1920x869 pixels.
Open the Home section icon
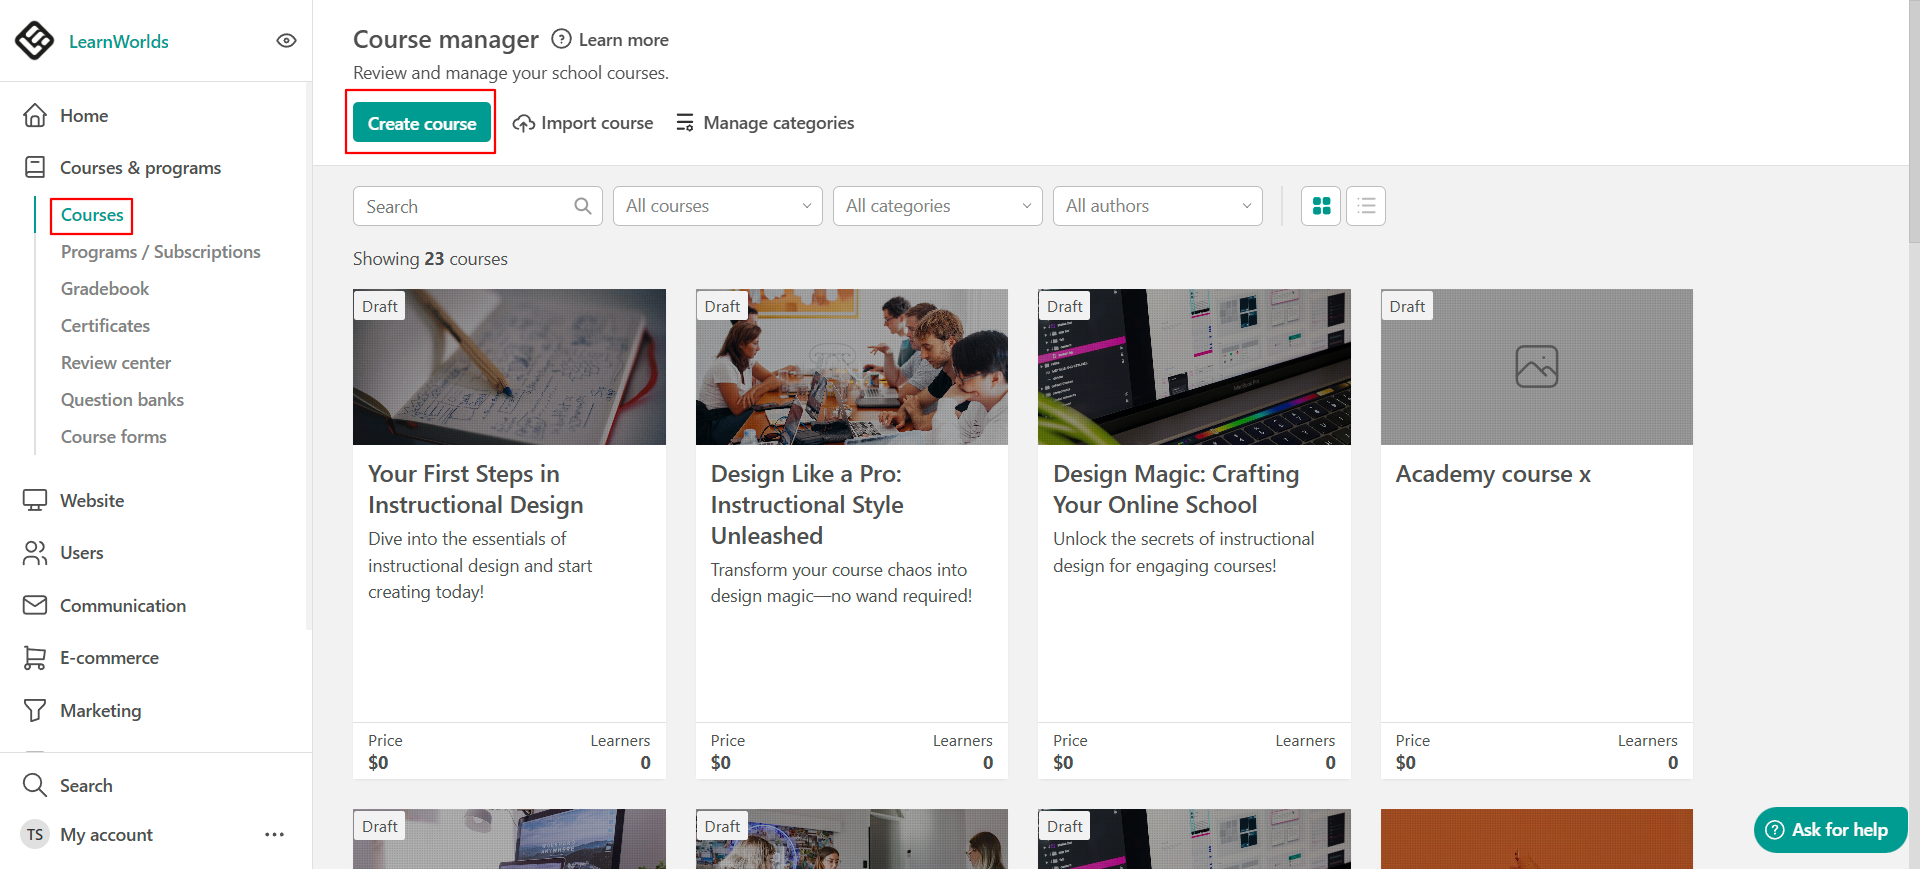coord(35,116)
